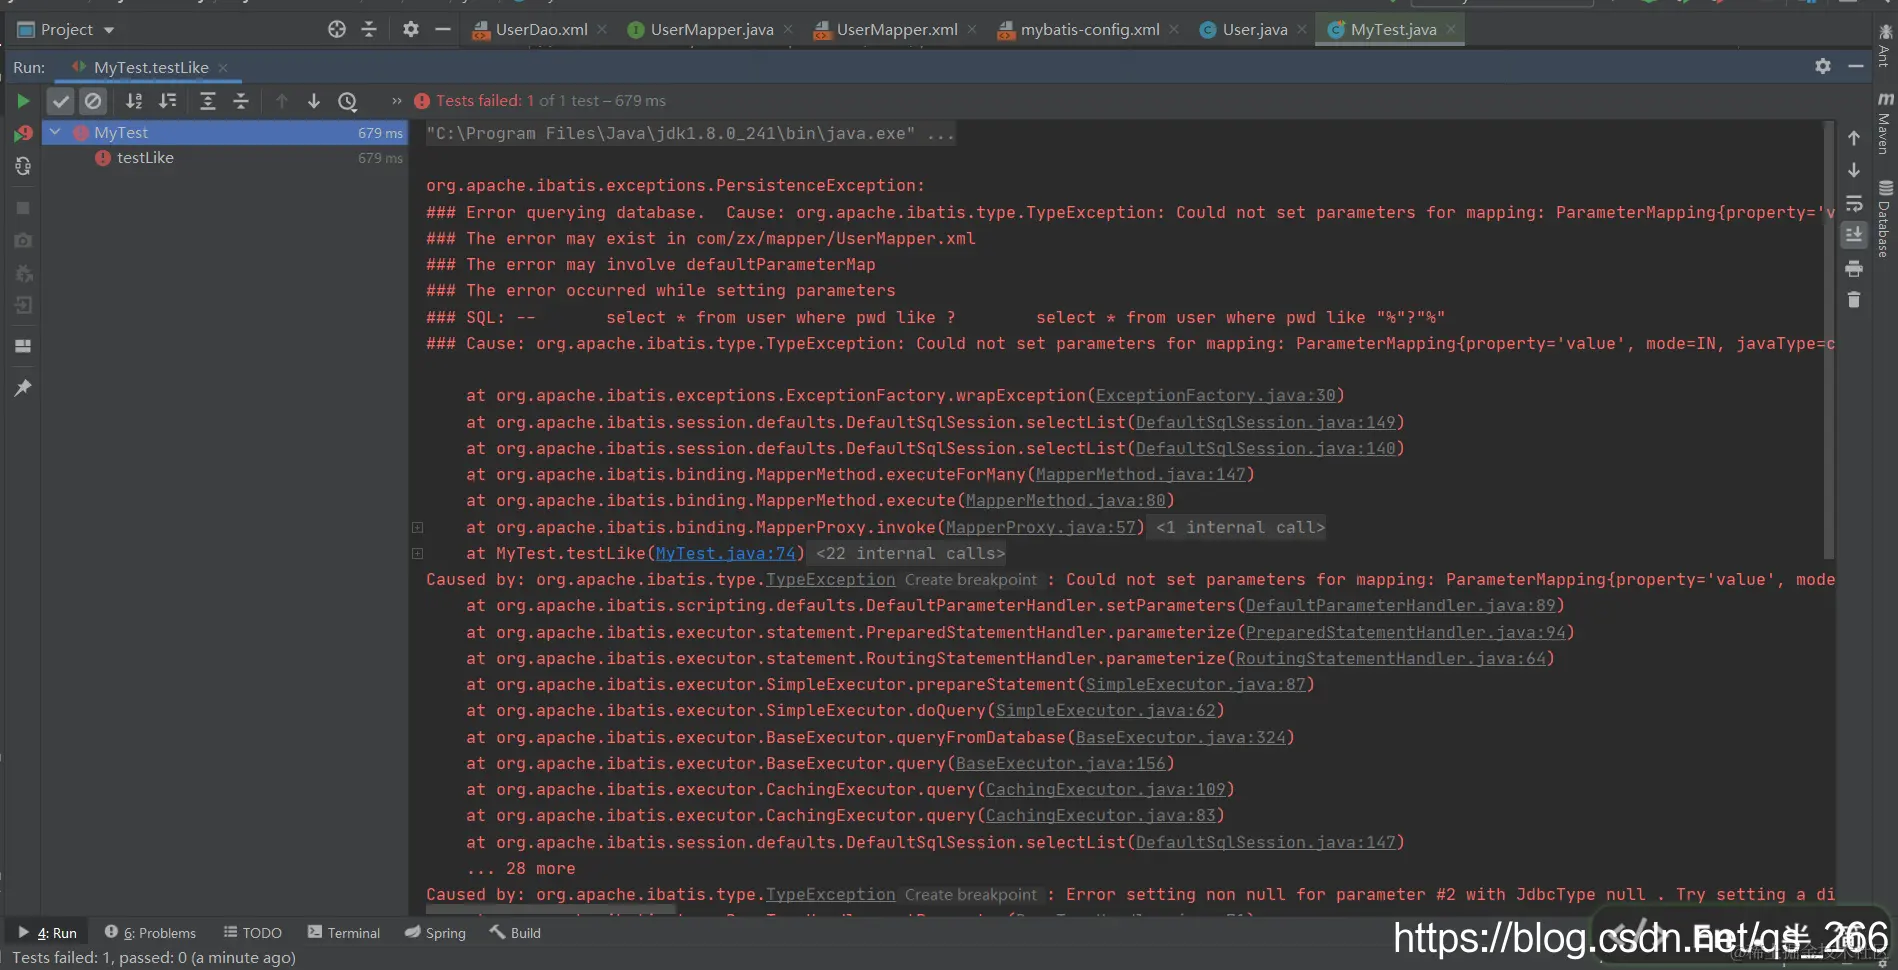This screenshot has width=1898, height=970.
Task: Hide the Project panel
Action: click(443, 30)
